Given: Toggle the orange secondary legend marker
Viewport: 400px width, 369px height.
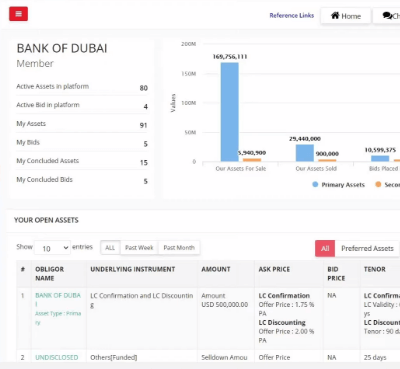Looking at the screenshot, I should tap(378, 184).
